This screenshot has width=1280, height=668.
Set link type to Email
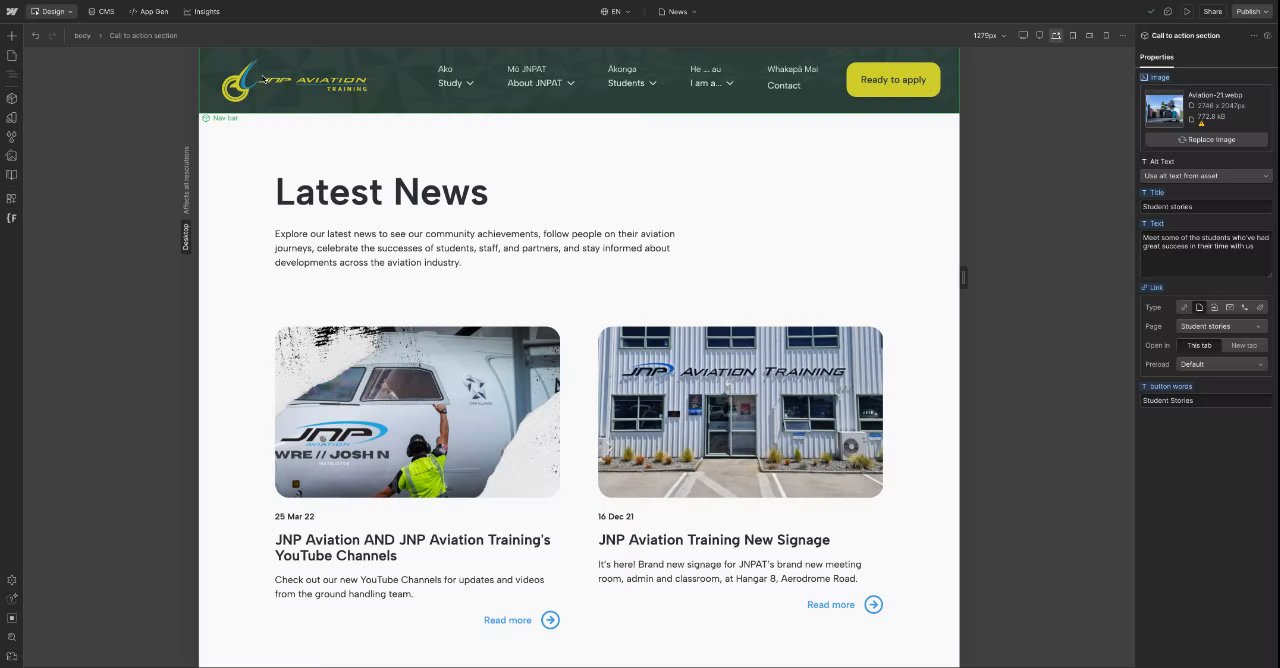1229,307
